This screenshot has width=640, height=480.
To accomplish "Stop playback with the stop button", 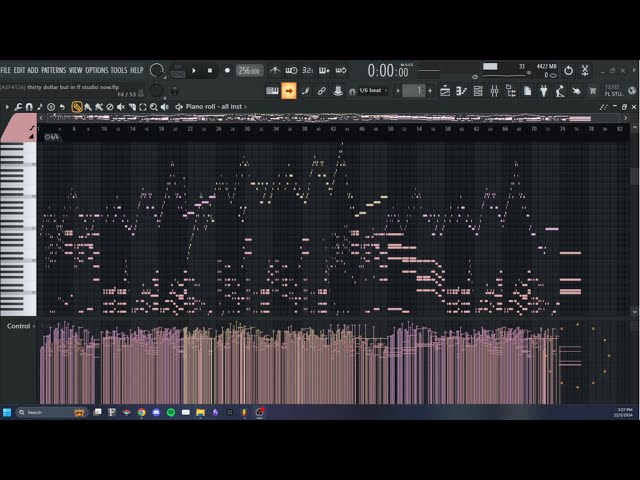I will pos(210,71).
